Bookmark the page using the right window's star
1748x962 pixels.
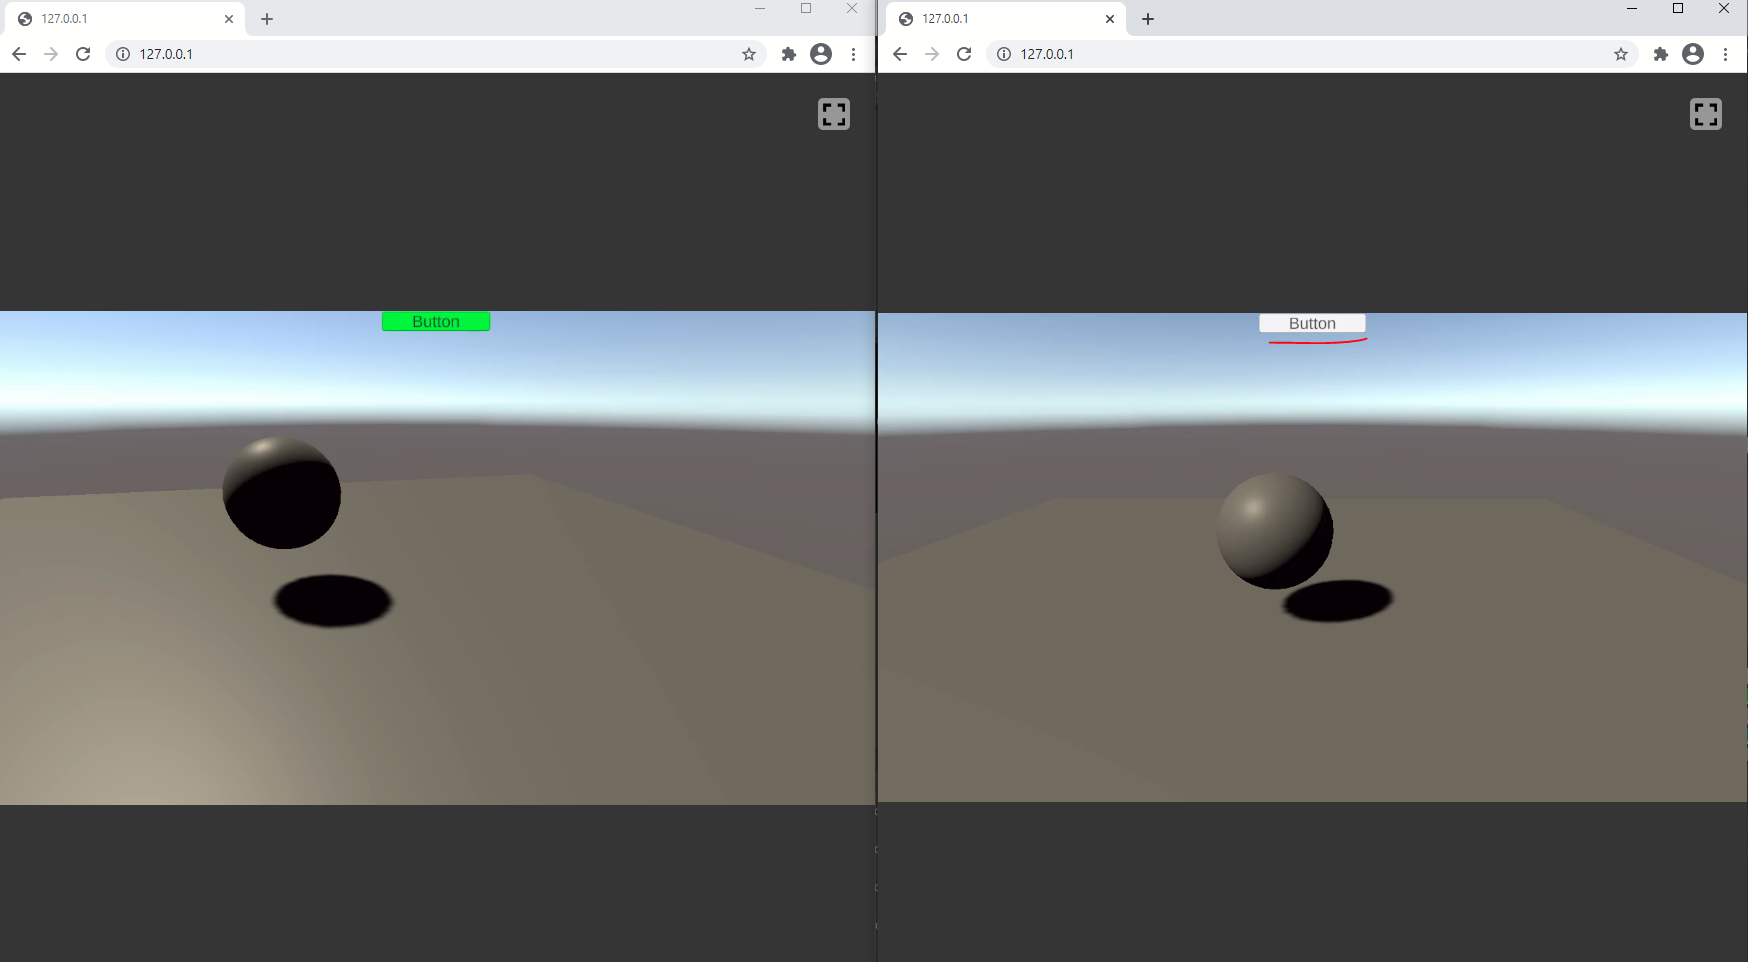pos(1619,54)
